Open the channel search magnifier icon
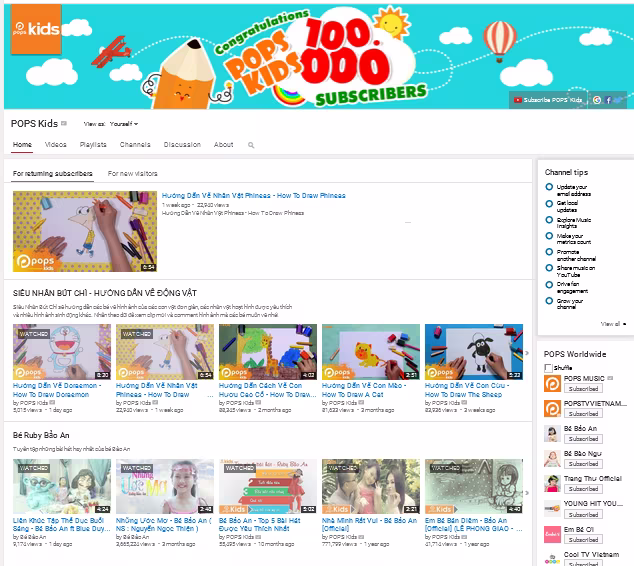The height and width of the screenshot is (566, 634). click(x=251, y=145)
